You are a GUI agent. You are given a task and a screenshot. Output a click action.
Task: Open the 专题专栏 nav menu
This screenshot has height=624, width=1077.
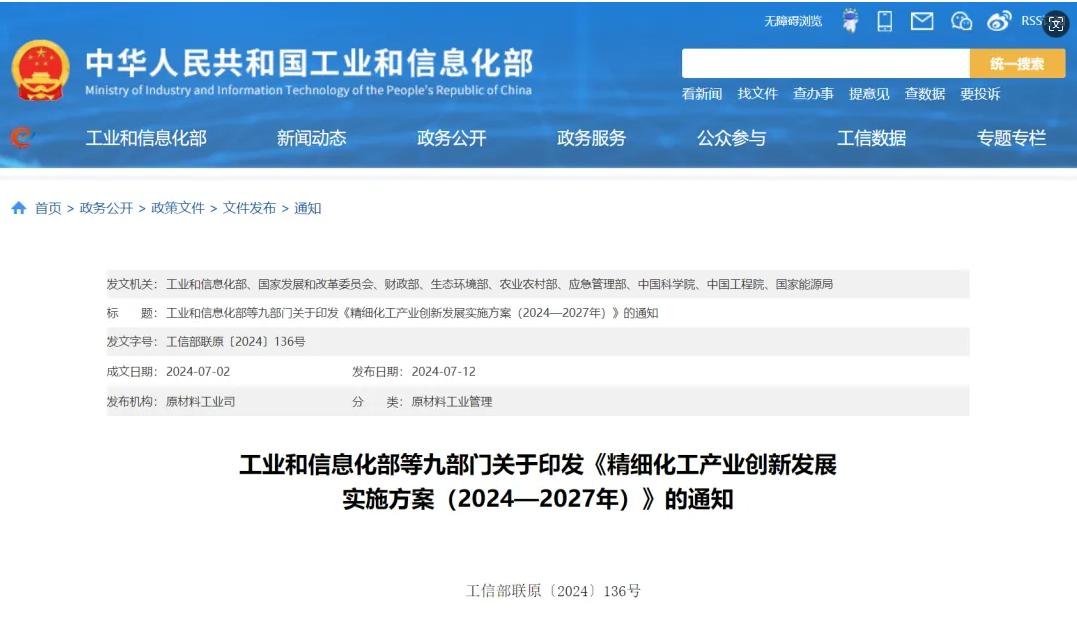[1012, 138]
